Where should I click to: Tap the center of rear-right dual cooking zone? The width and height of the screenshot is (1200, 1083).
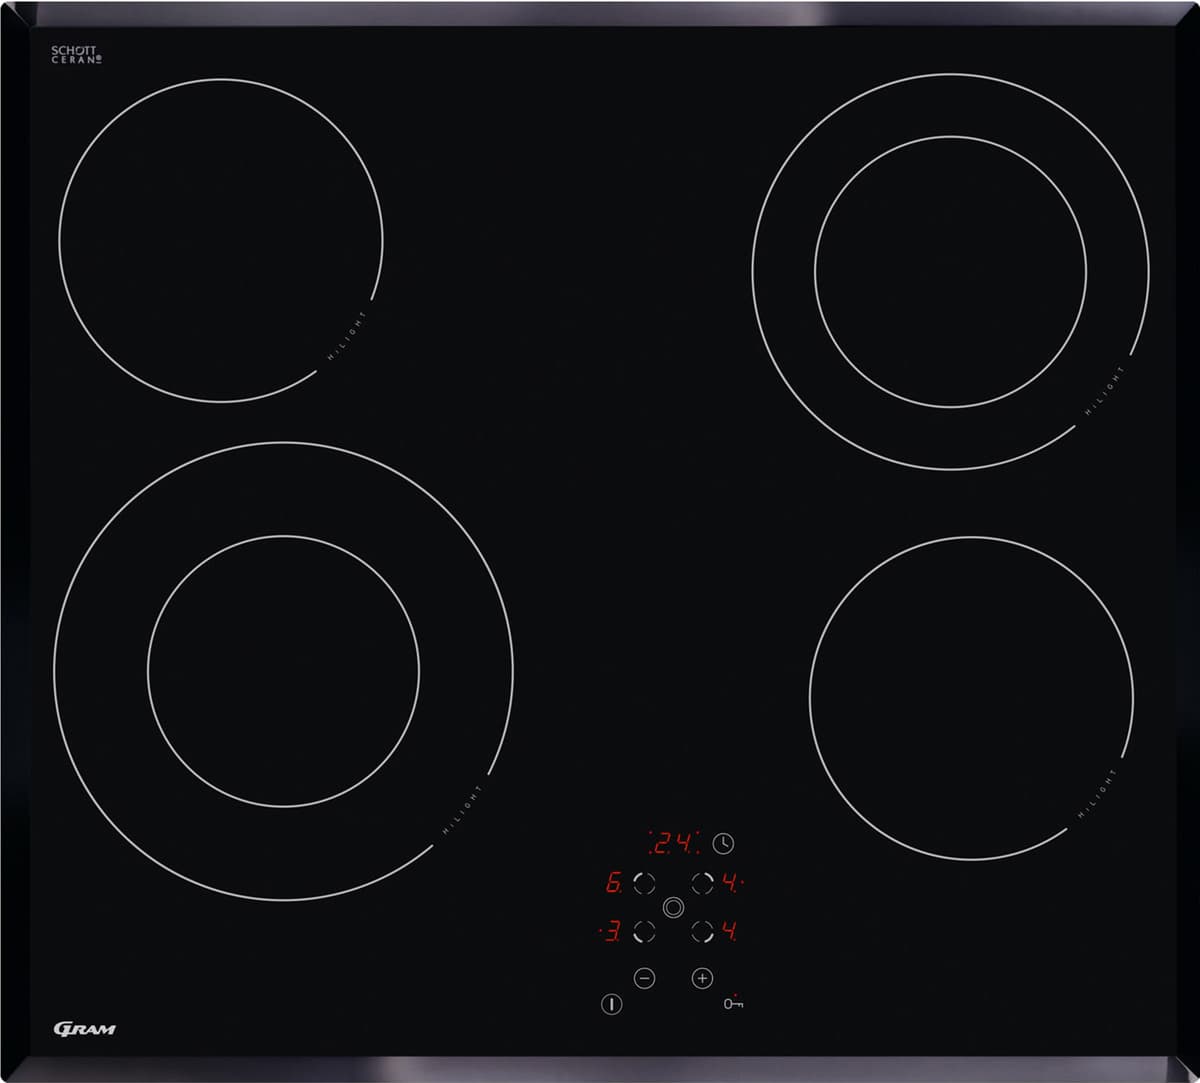point(950,271)
